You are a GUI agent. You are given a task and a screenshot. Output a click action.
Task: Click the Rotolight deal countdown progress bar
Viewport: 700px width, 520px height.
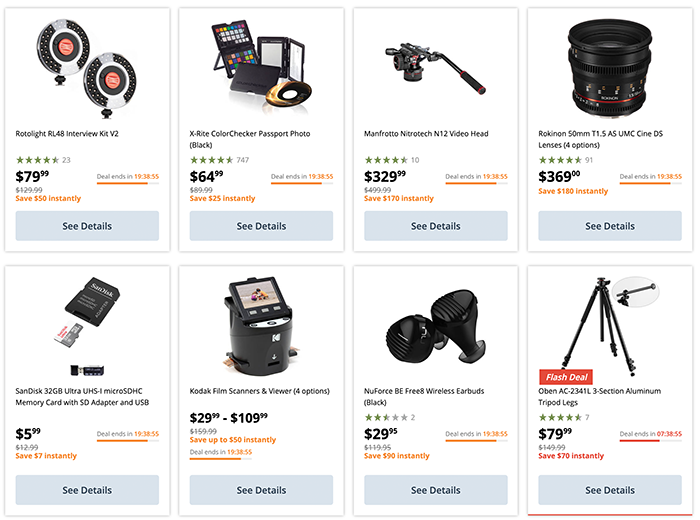pos(128,183)
